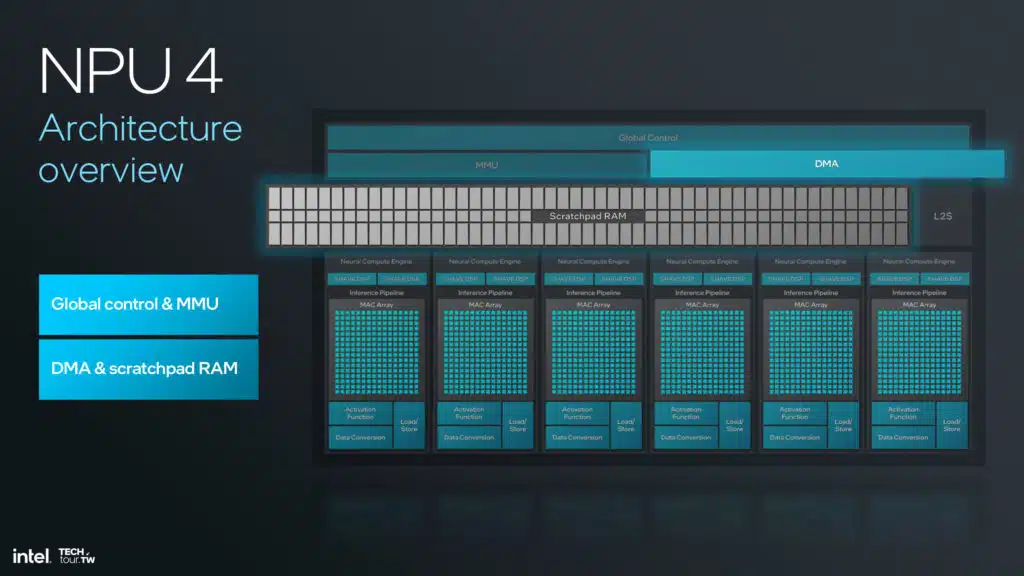
Task: Click the Global Control bar
Action: pos(648,138)
